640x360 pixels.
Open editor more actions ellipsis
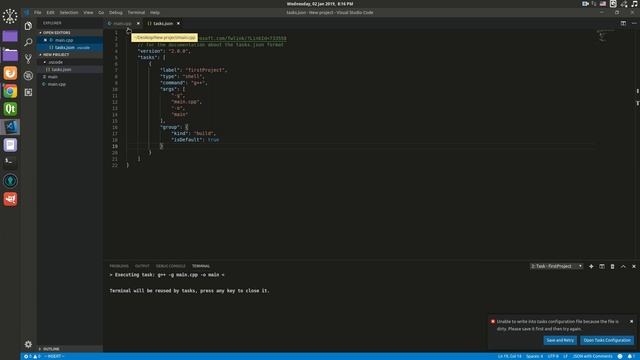[x=634, y=23]
